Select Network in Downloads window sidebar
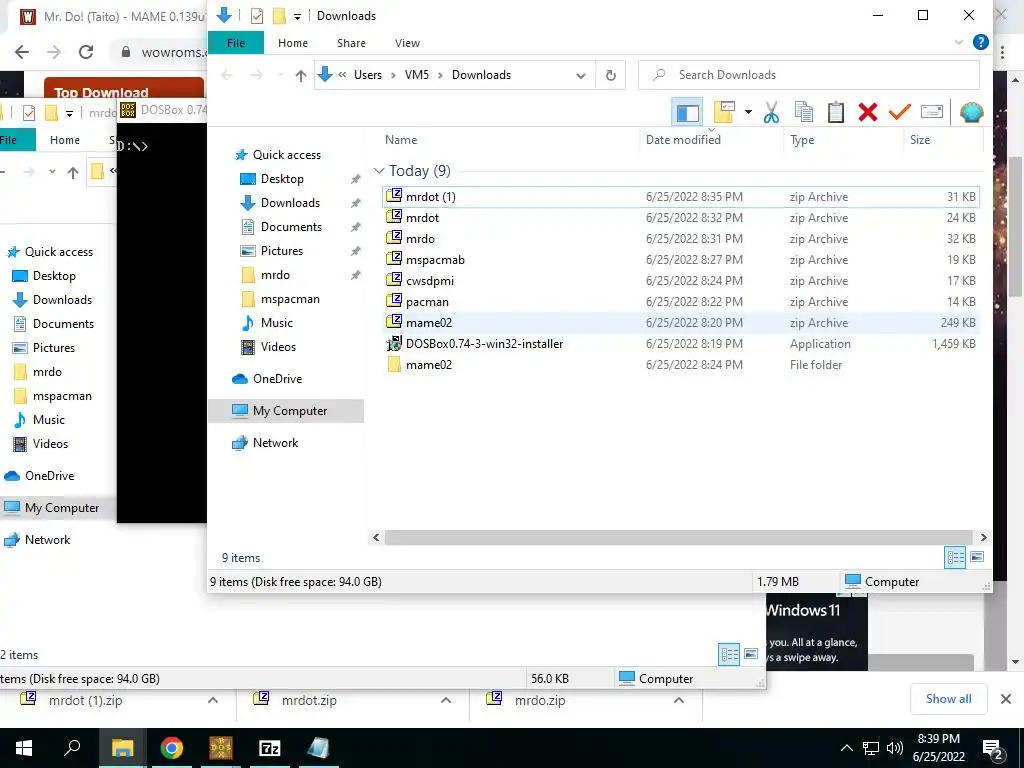 pyautogui.click(x=275, y=443)
